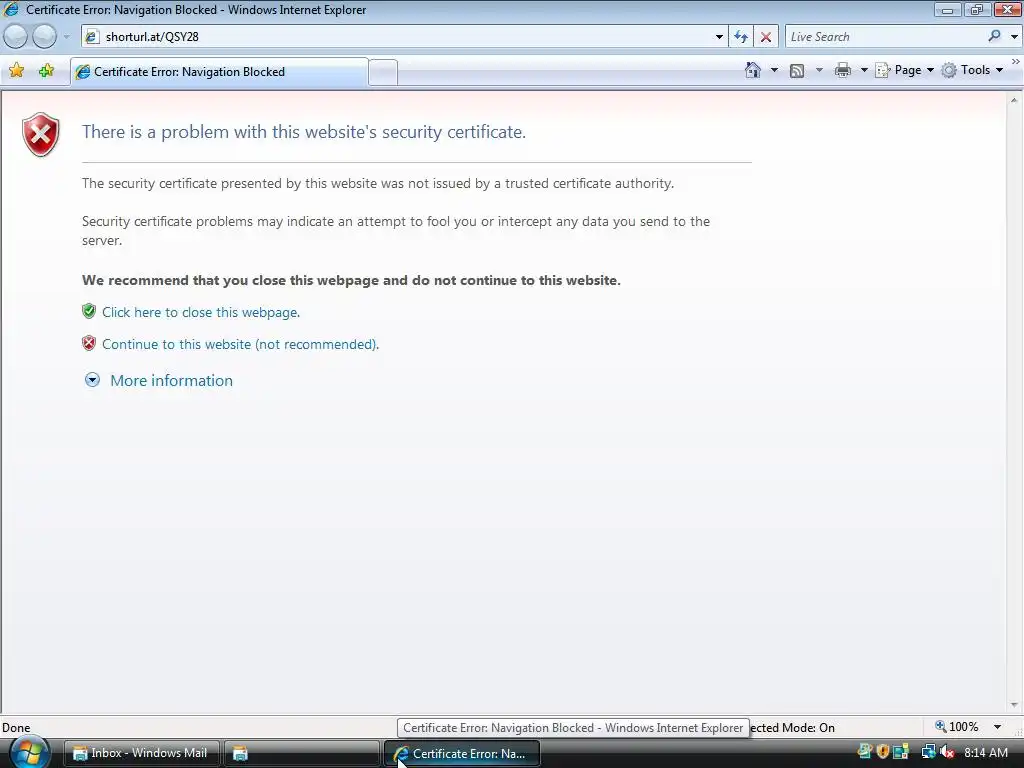Click the Internet Explorer title bar icon

pos(11,9)
